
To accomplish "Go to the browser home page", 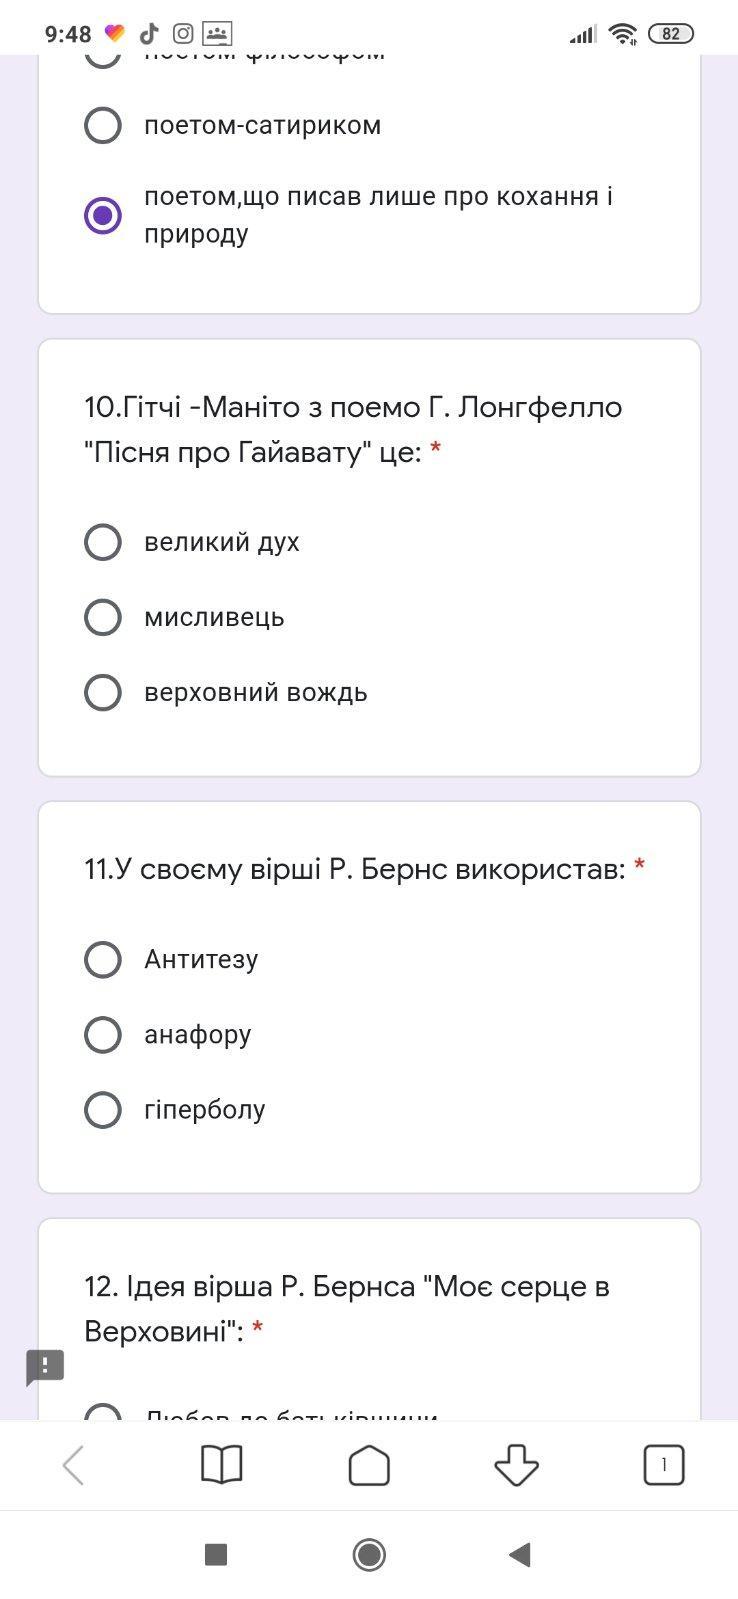I will coord(369,1466).
